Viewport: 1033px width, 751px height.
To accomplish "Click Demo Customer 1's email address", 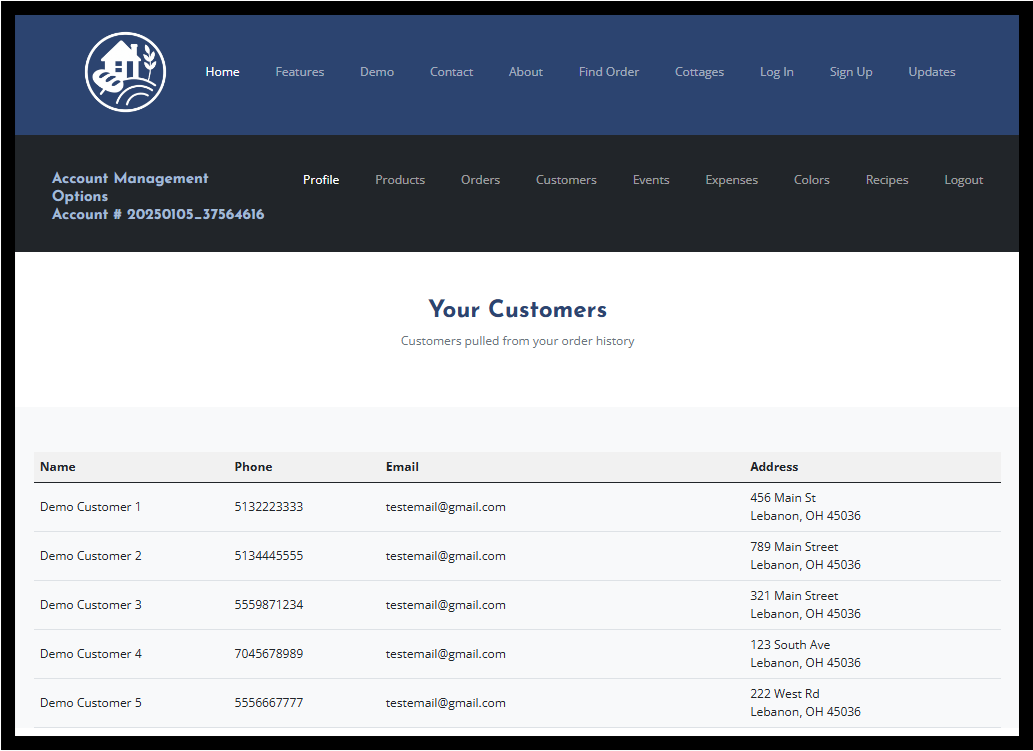I will pos(445,507).
